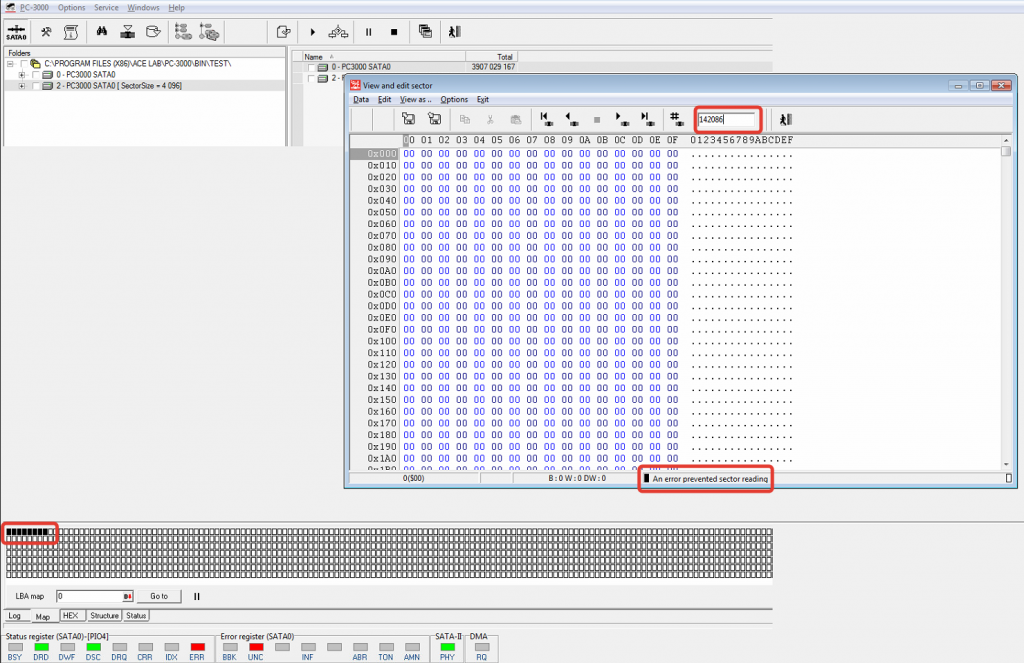The width and height of the screenshot is (1024, 663).
Task: Toggle checkbox of 0 - PC3000 SATA0 in the Name list
Action: (x=311, y=67)
